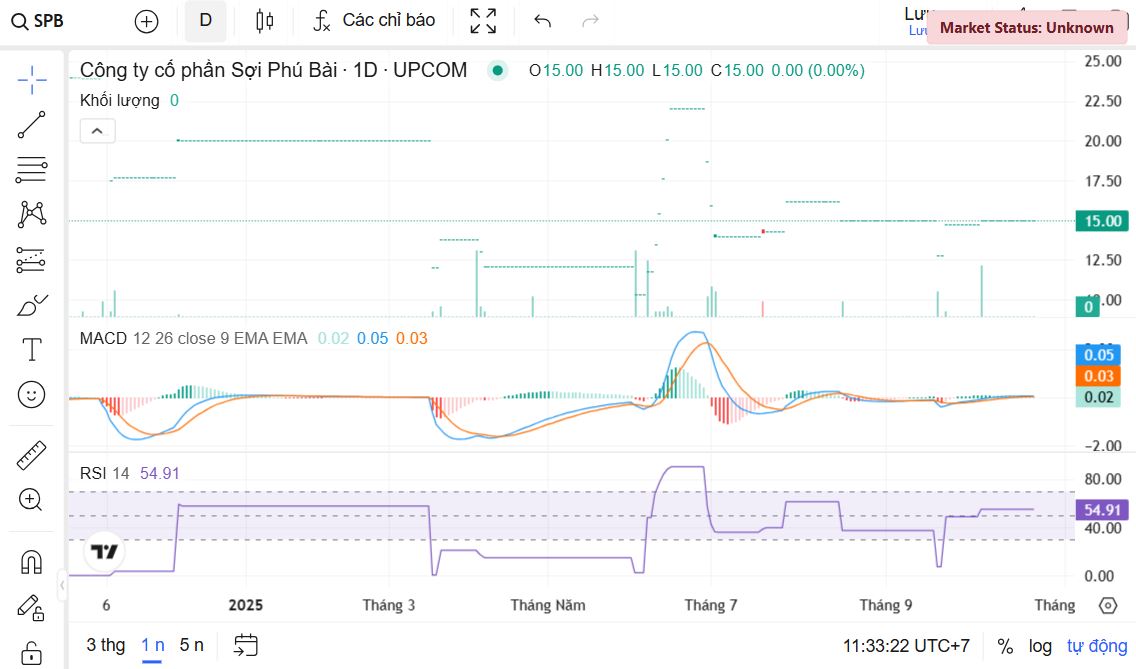Image resolution: width=1136 pixels, height=669 pixels.
Task: Open the D interval dropdown
Action: [x=206, y=21]
